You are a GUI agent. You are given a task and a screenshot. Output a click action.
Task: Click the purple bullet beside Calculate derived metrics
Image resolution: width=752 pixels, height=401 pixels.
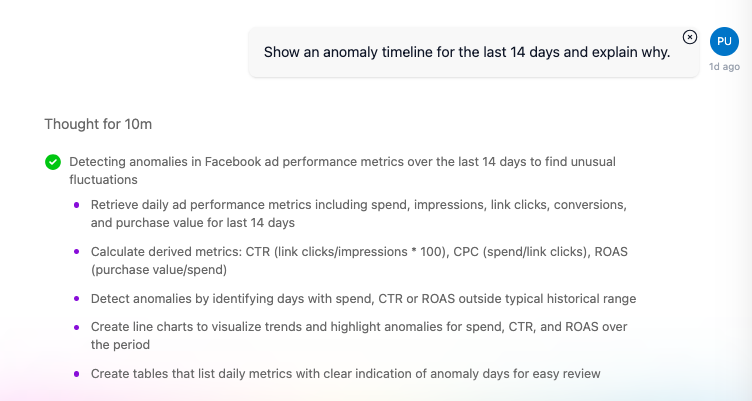point(76,252)
